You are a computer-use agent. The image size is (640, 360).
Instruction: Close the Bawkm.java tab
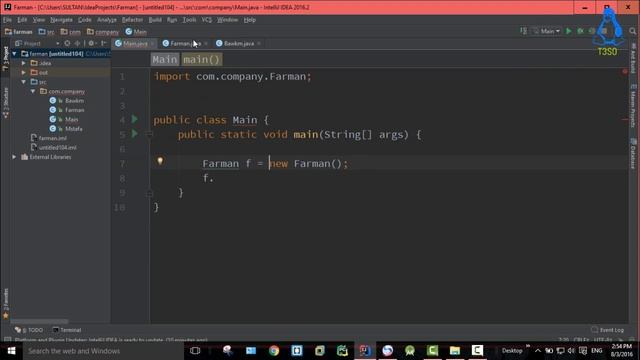(259, 43)
